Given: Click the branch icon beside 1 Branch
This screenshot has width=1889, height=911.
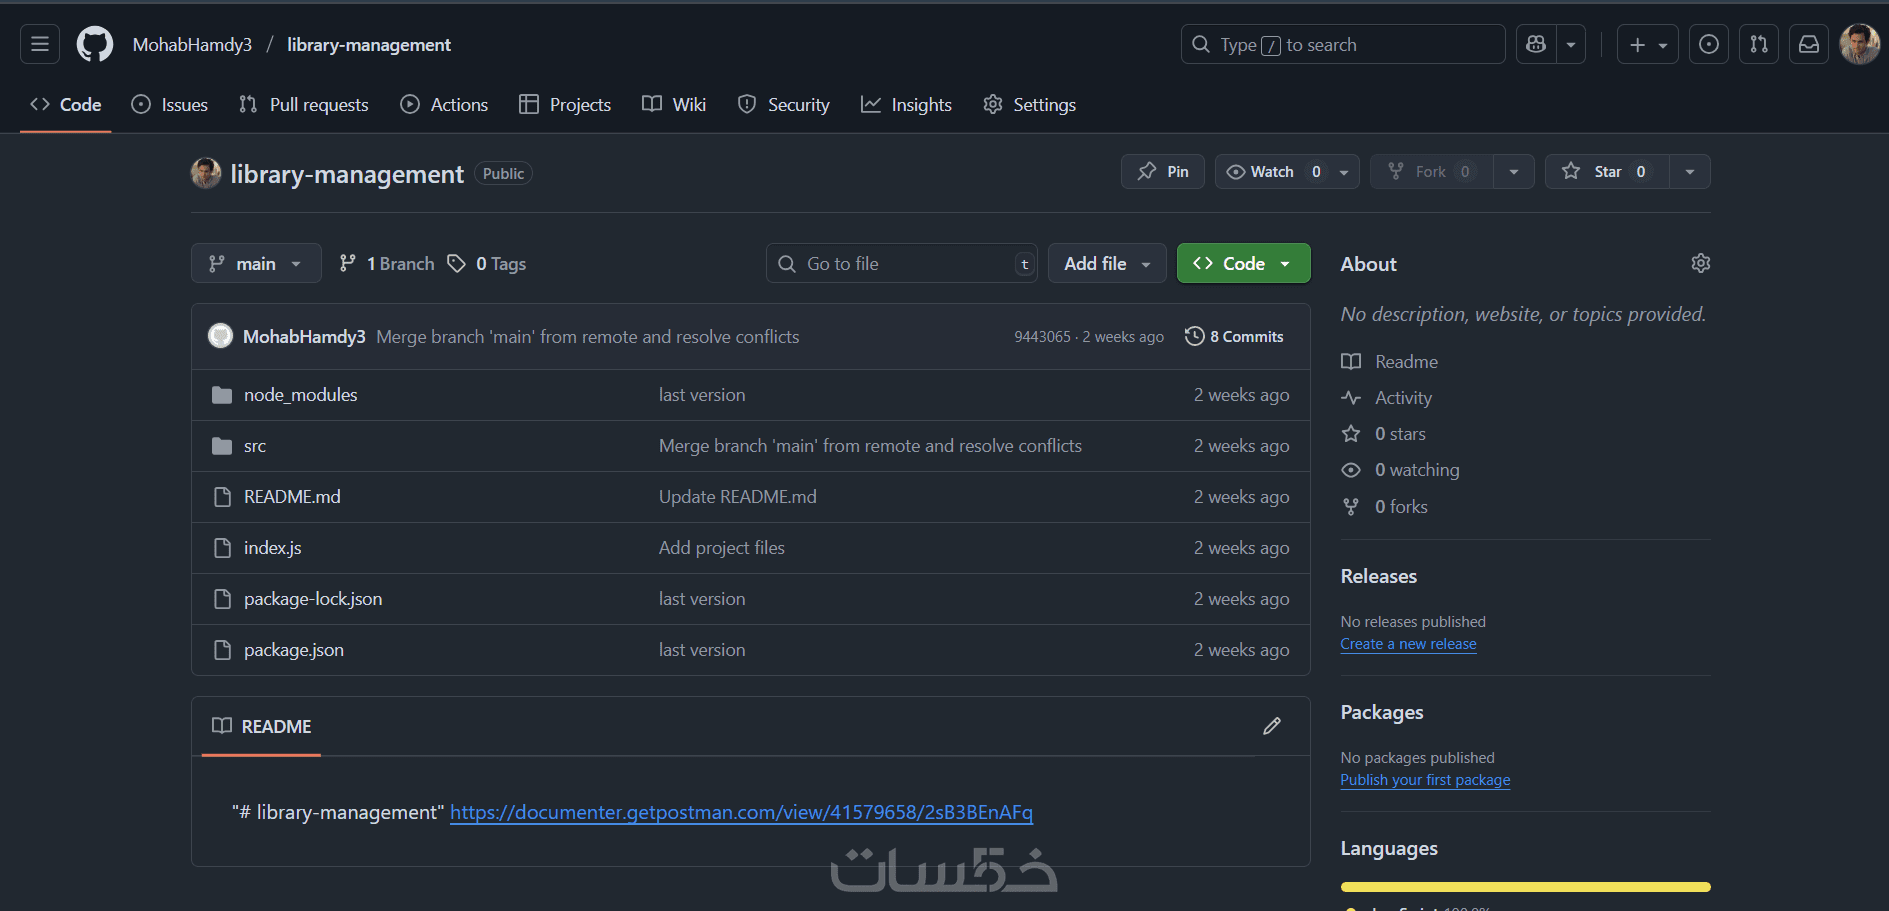Looking at the screenshot, I should click(347, 263).
